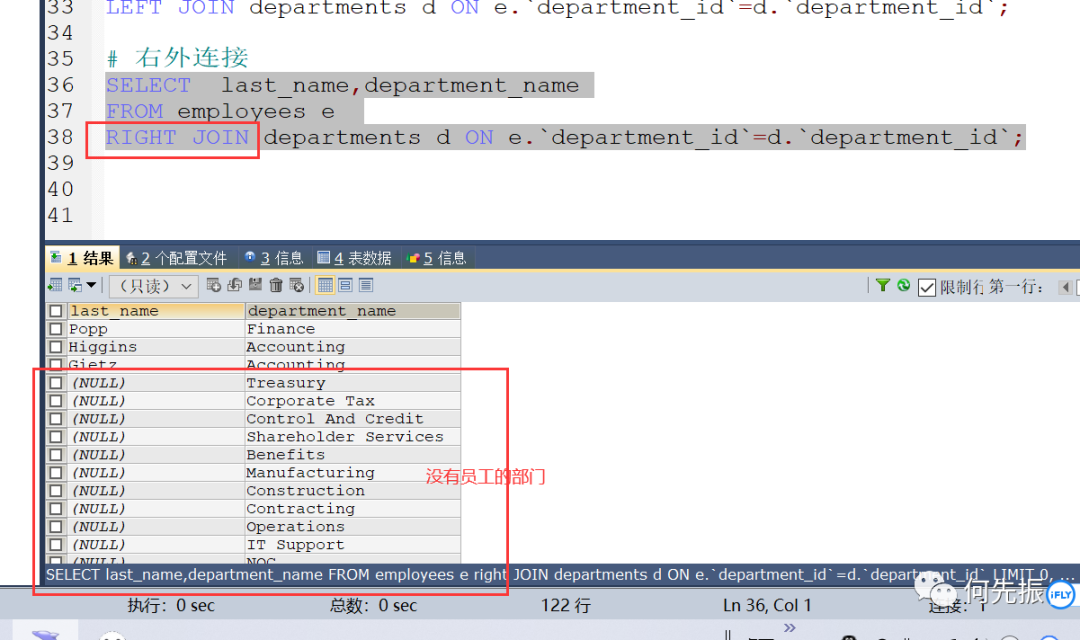This screenshot has width=1080, height=640.
Task: Select the Benefits cell
Action: pos(353,455)
